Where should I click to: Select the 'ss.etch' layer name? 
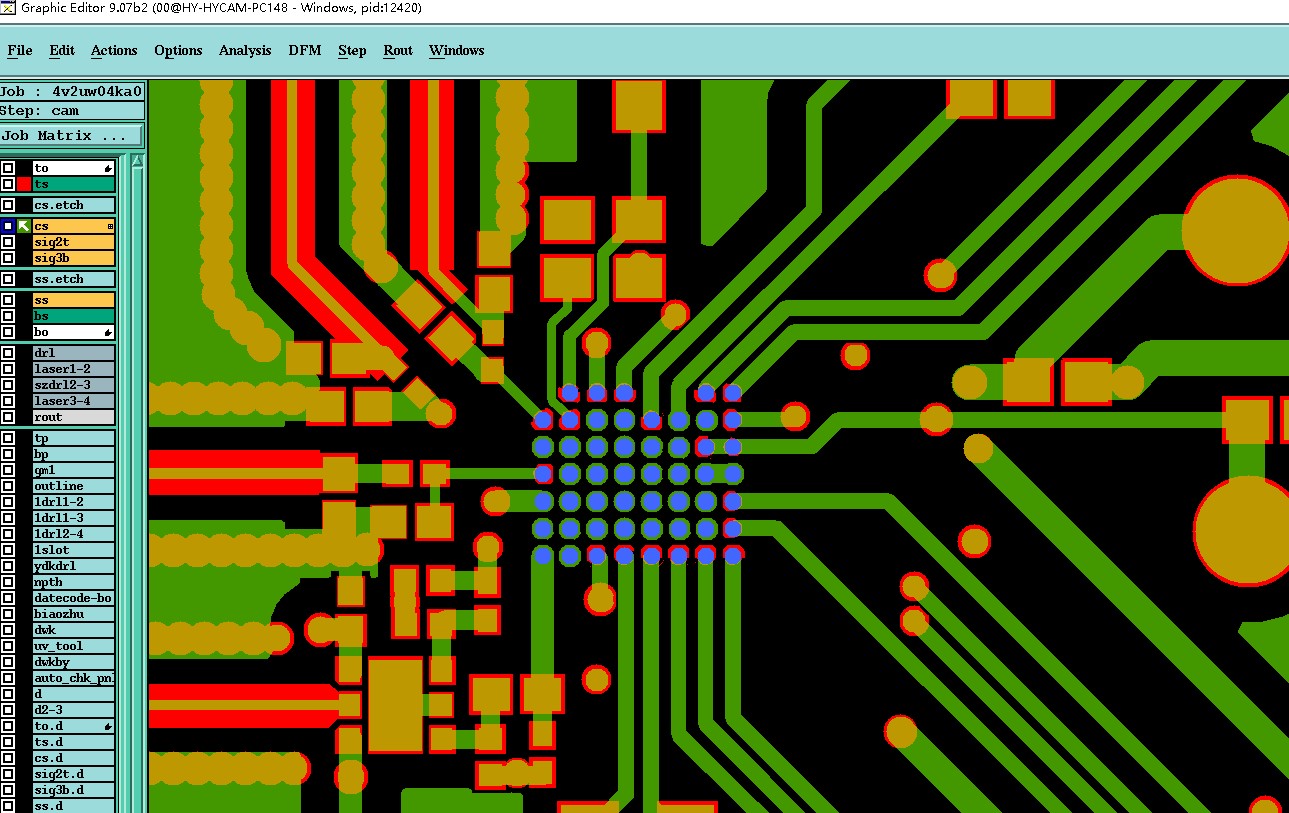click(74, 279)
